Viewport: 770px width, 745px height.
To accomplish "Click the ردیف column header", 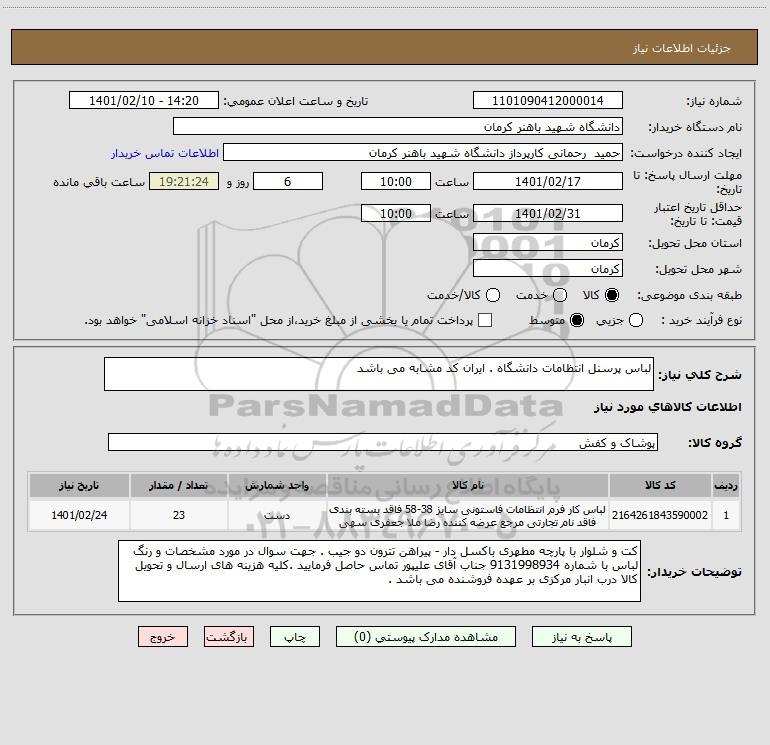I will tap(726, 485).
